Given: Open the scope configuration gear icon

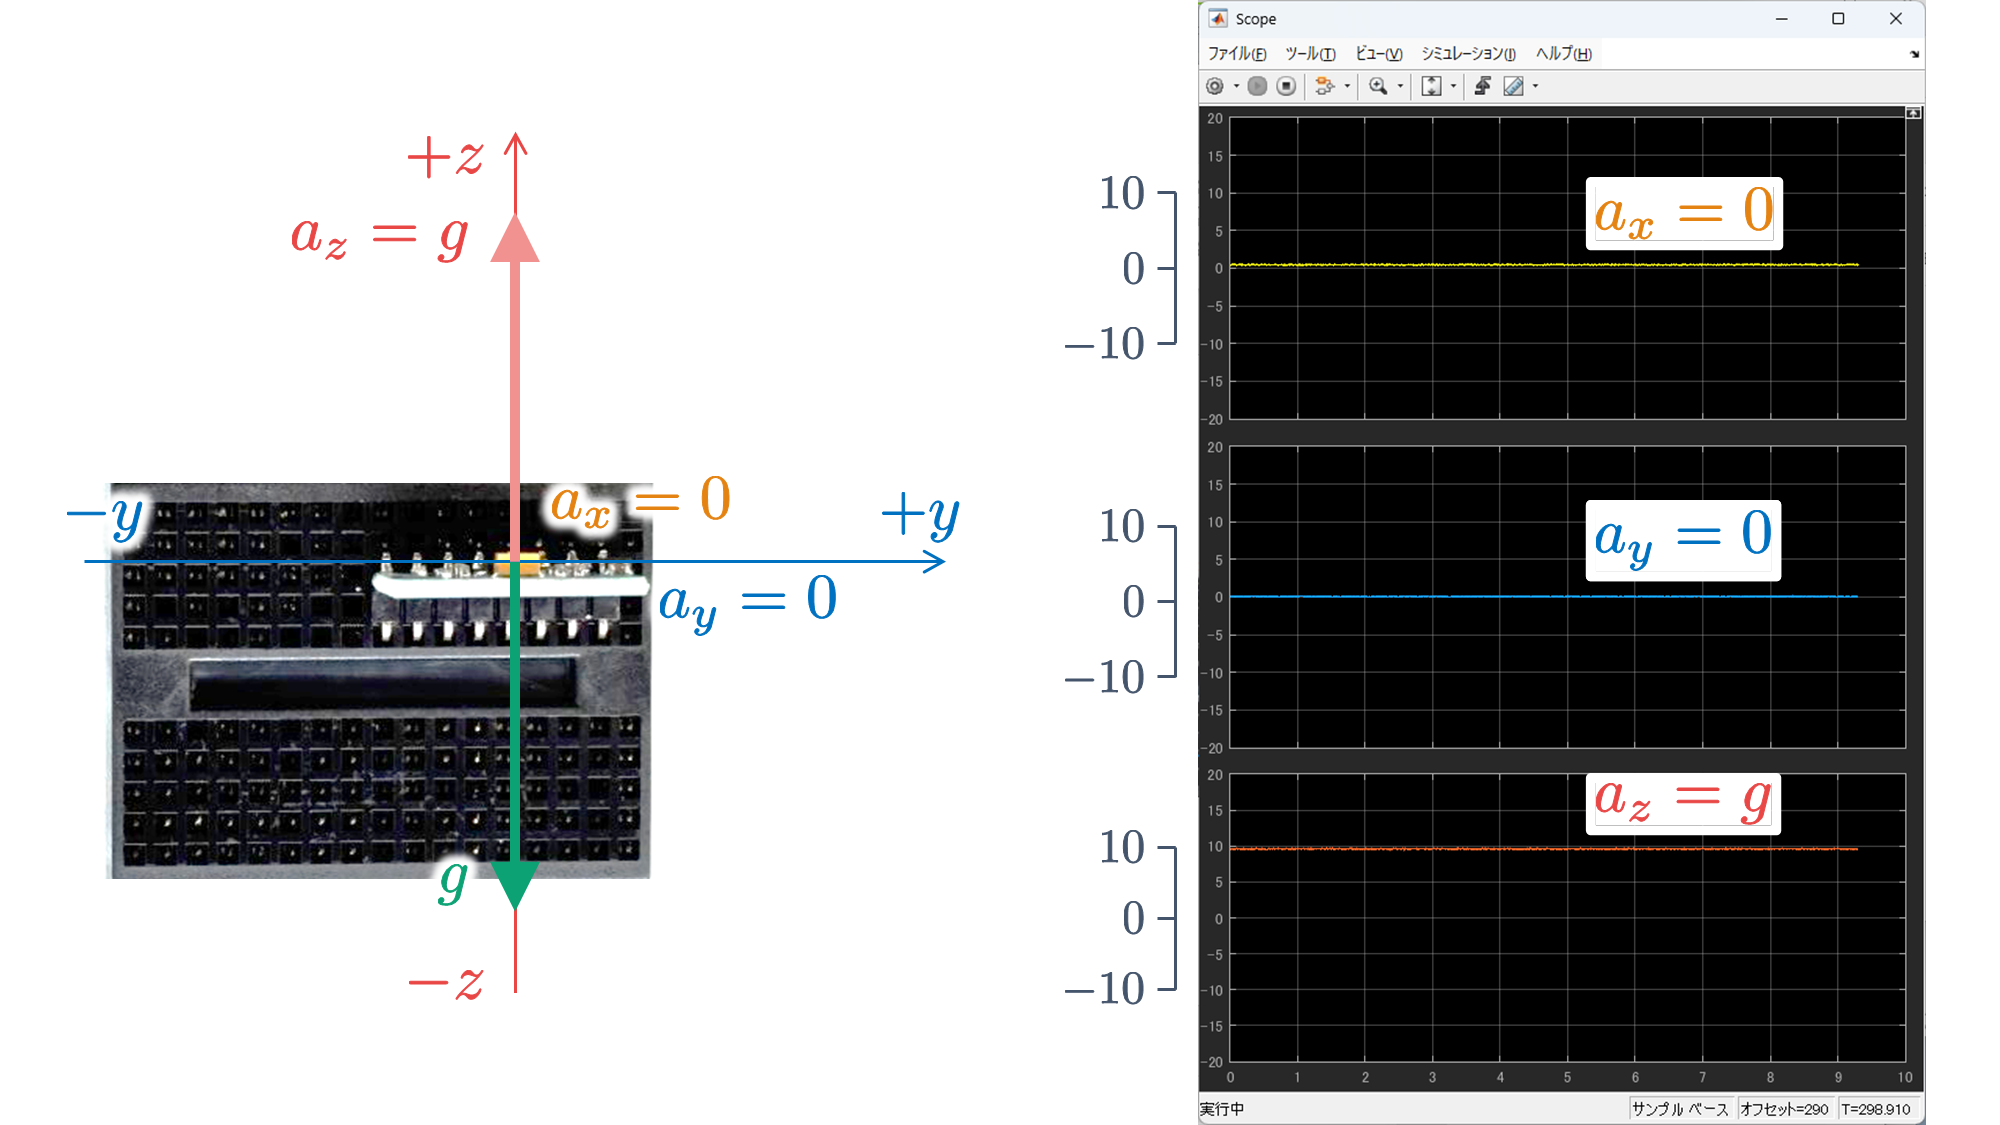Looking at the screenshot, I should click(x=1215, y=87).
